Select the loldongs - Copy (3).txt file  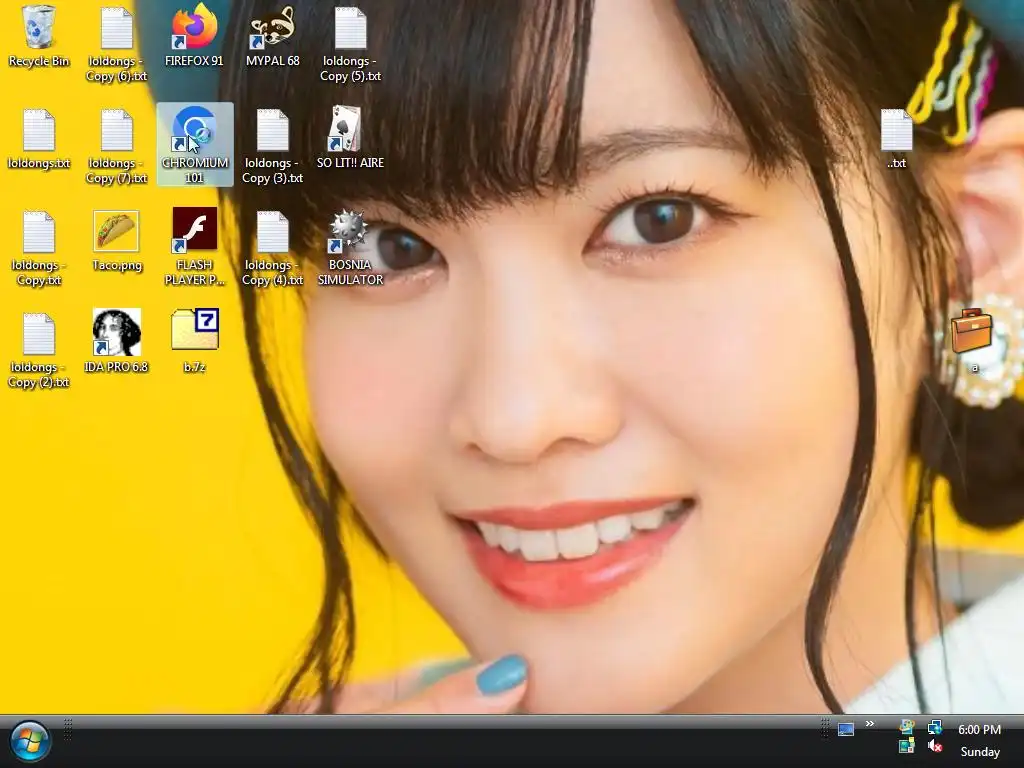pos(272,146)
